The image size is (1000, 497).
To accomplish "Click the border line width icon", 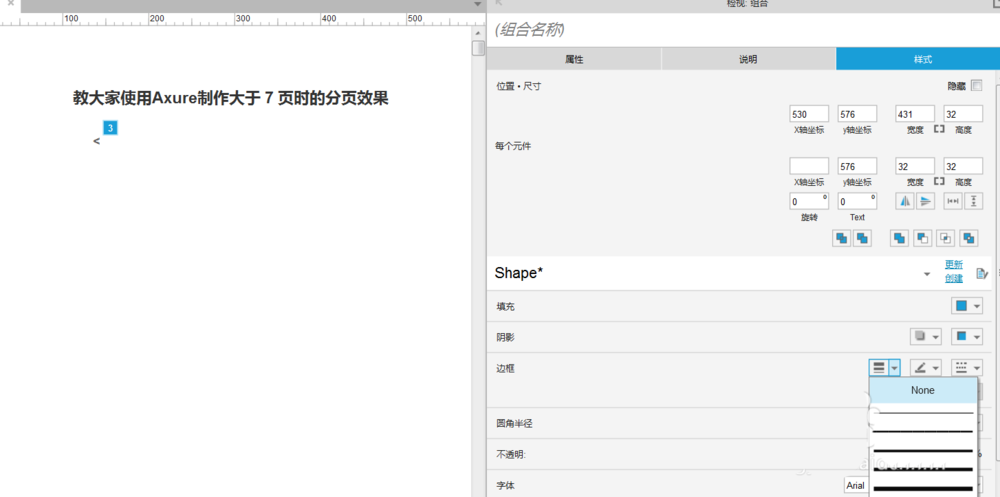I will click(879, 367).
